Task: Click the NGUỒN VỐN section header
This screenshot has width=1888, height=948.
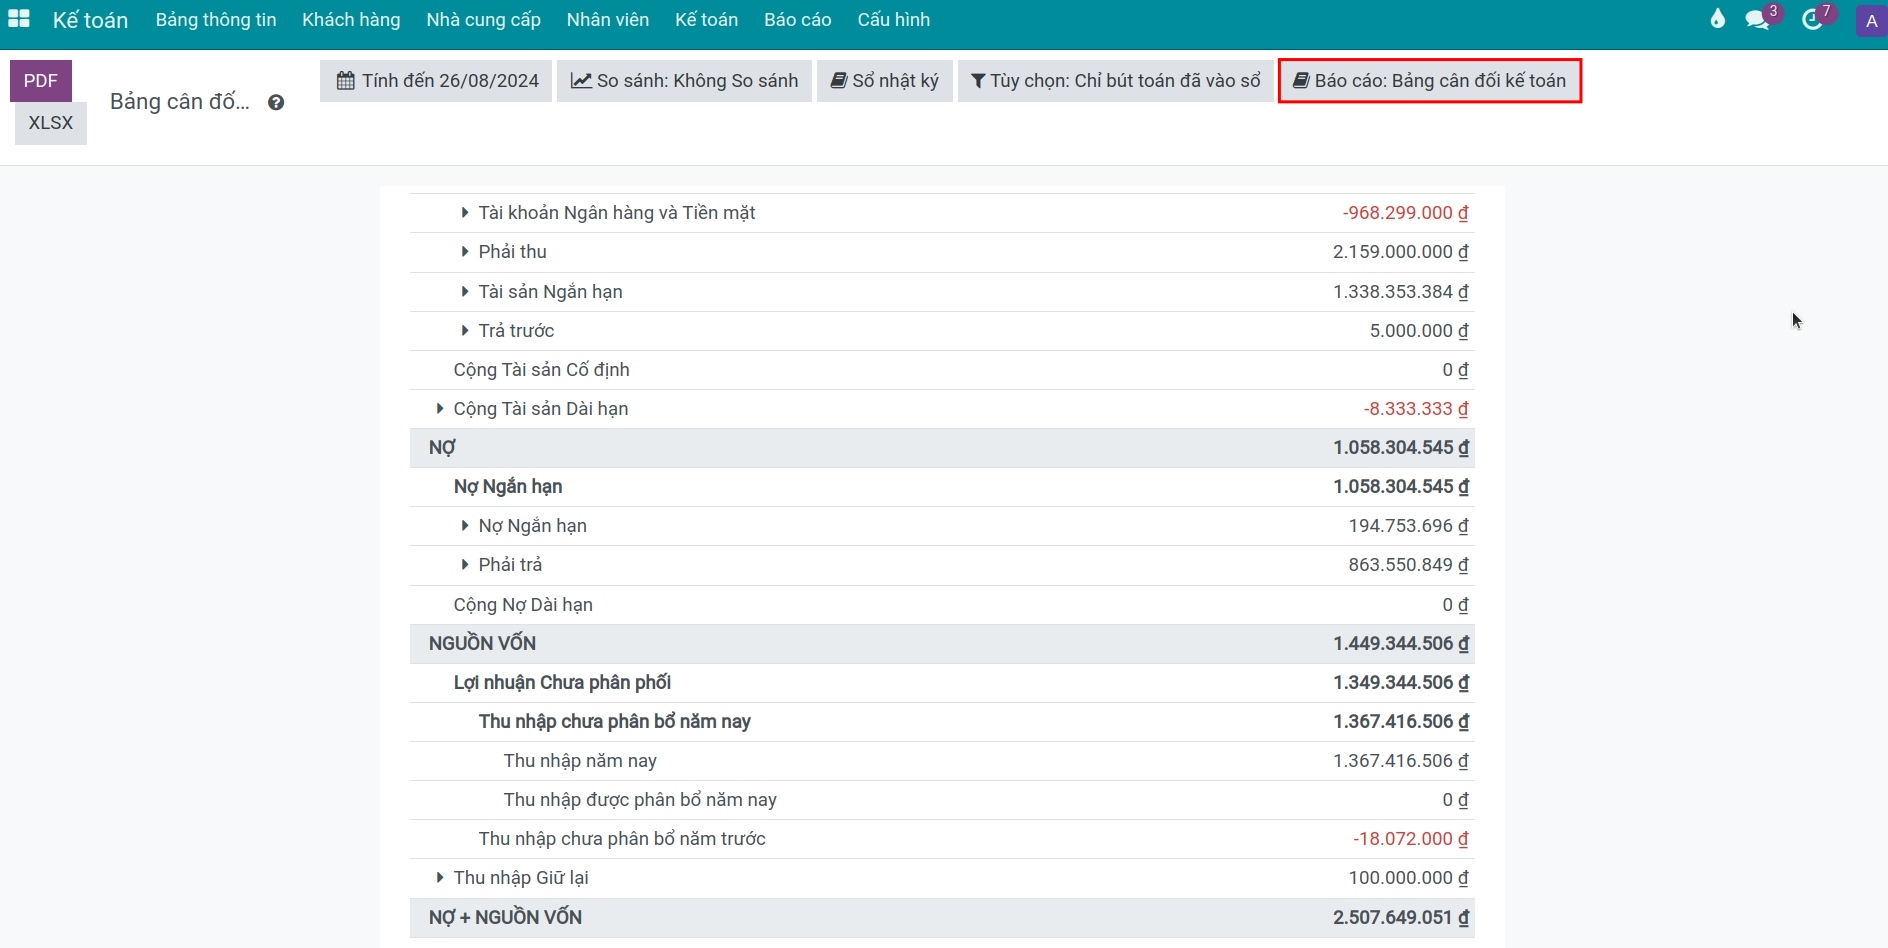Action: point(941,644)
